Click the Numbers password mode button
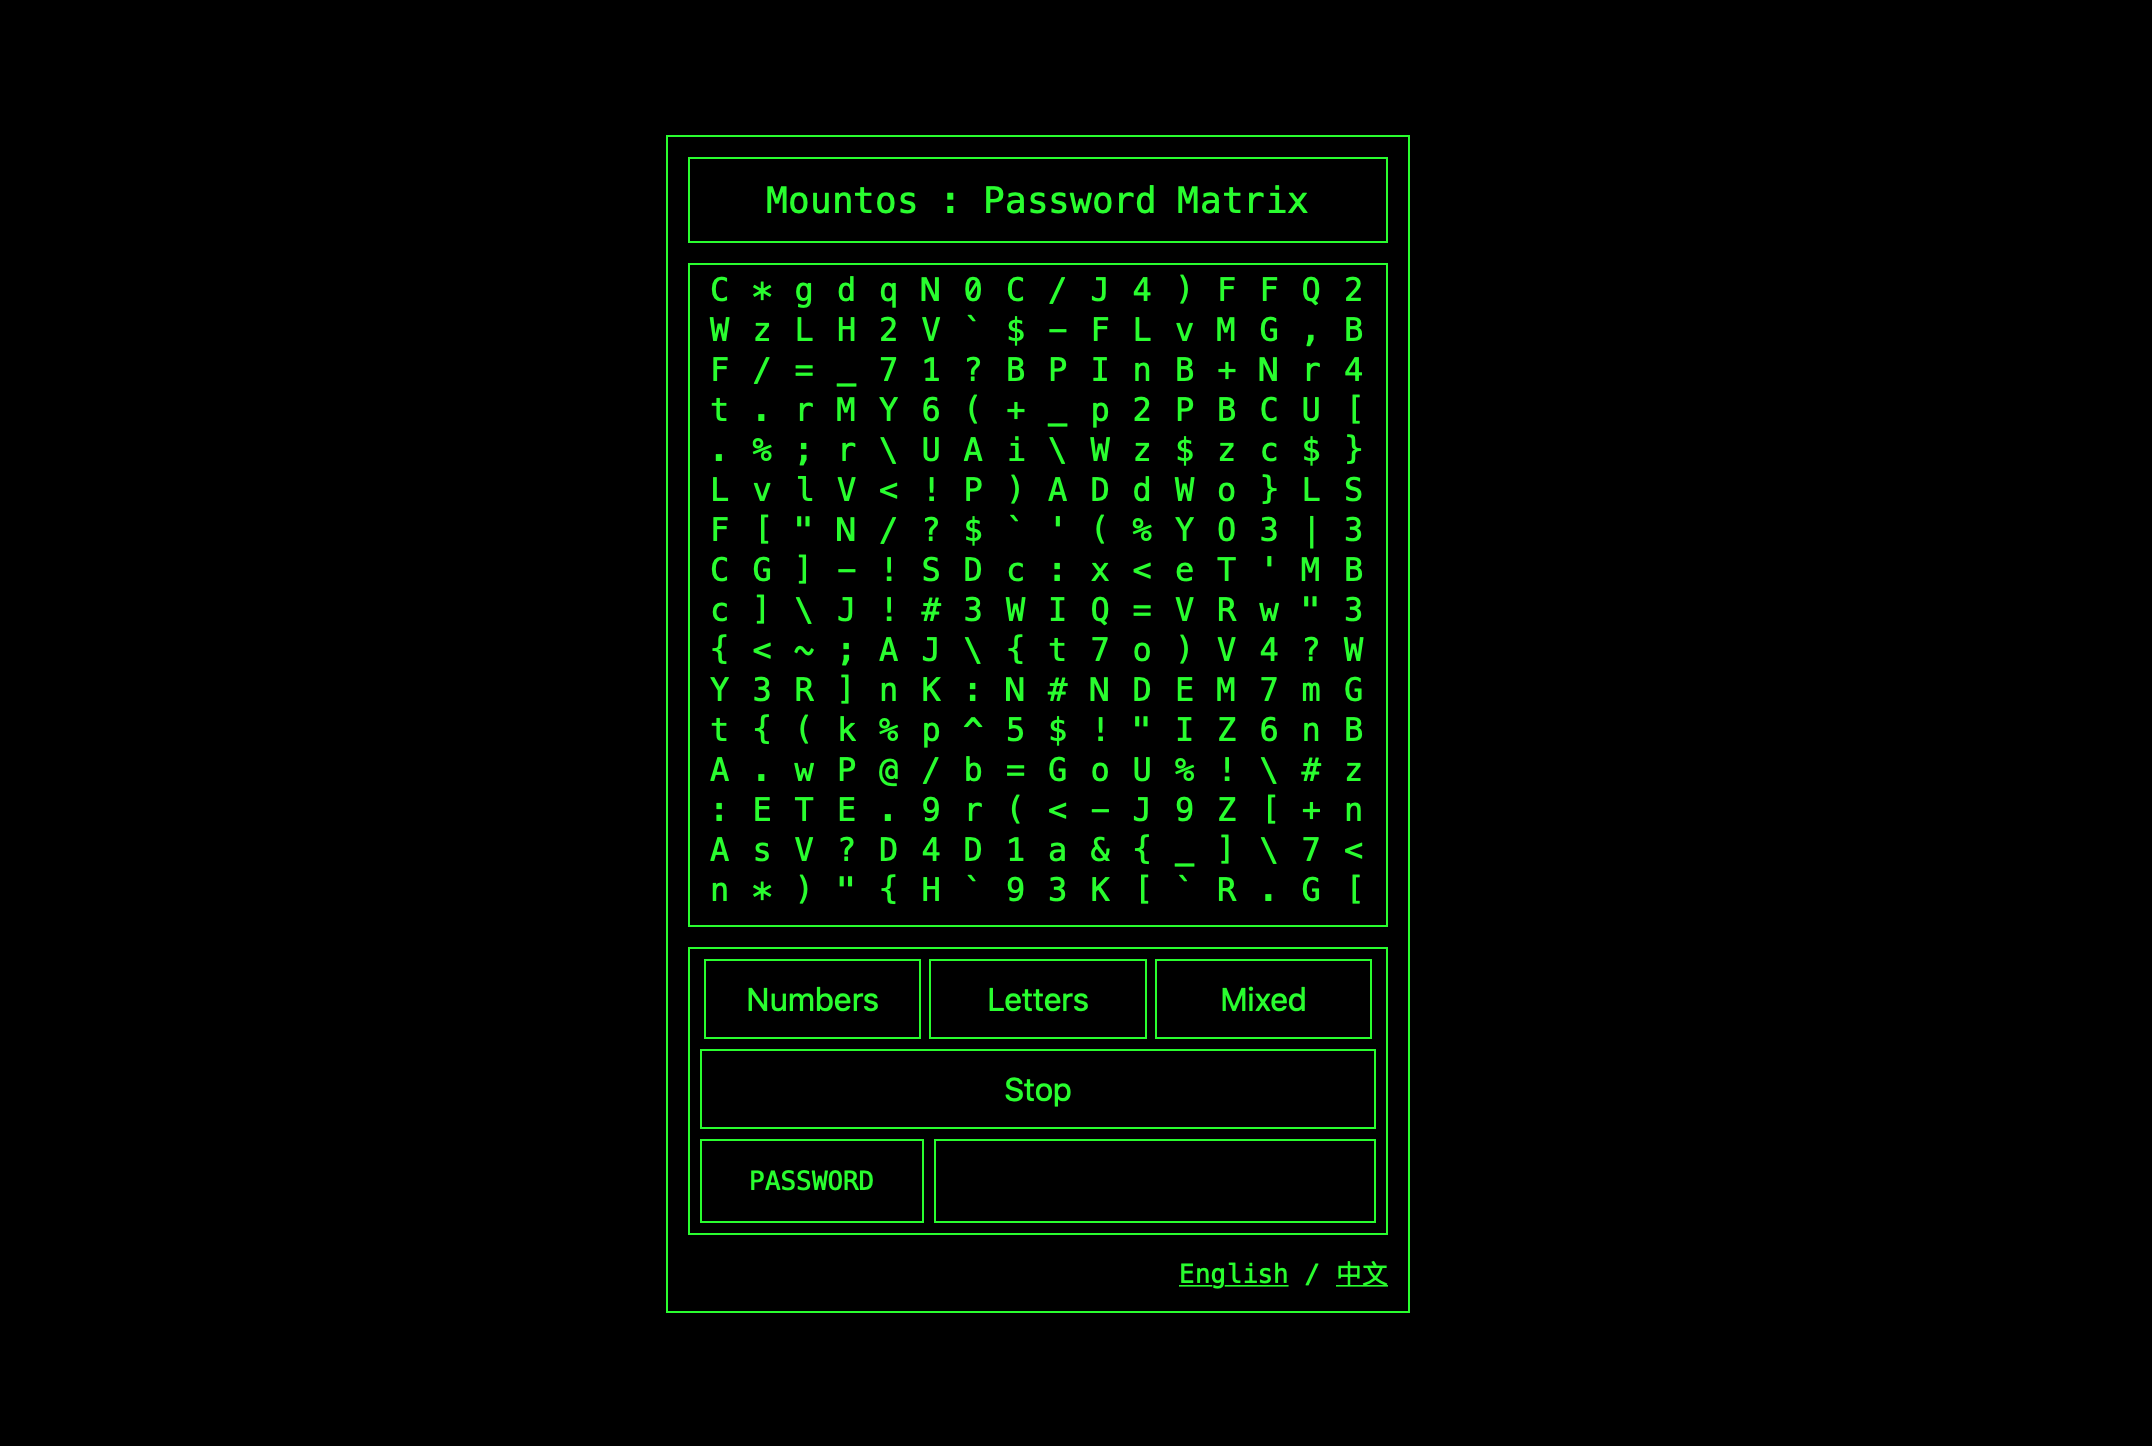Image resolution: width=2152 pixels, height=1446 pixels. pyautogui.click(x=813, y=1001)
